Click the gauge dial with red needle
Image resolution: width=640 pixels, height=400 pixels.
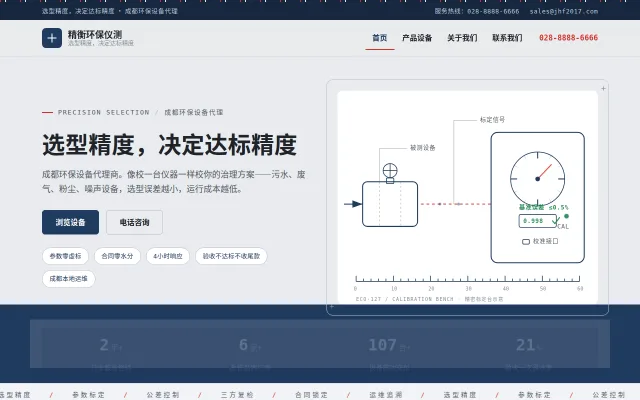click(x=538, y=179)
